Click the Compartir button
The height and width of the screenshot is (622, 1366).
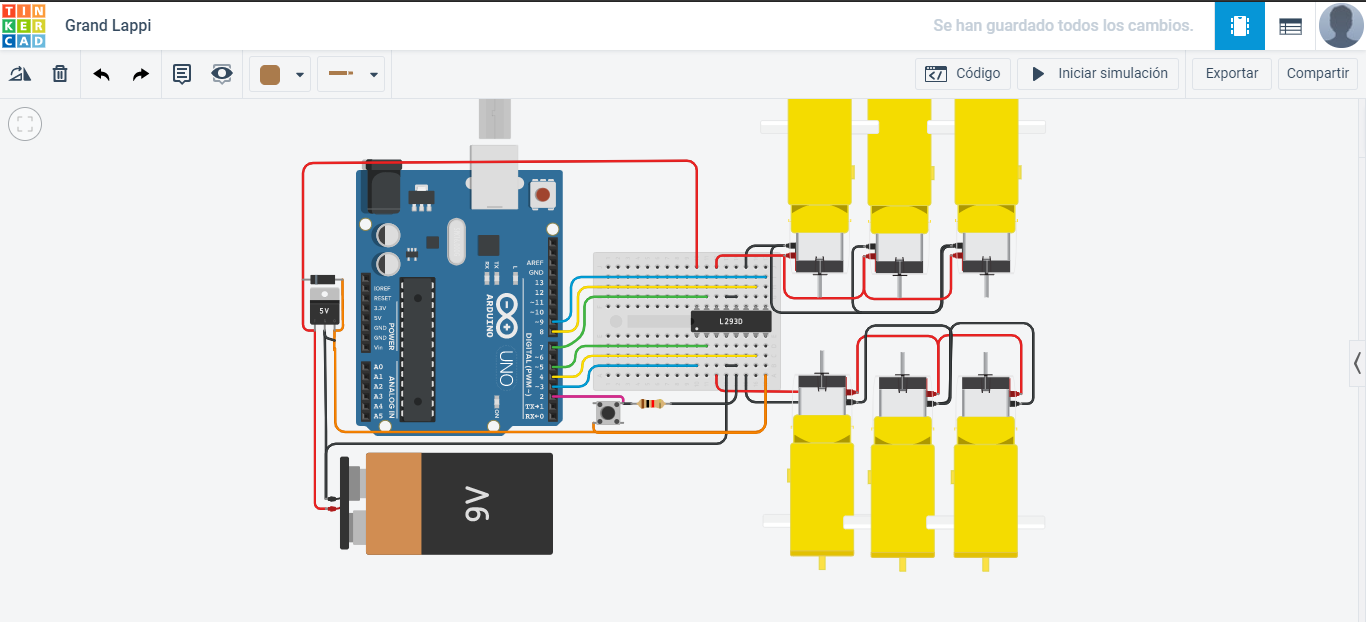[1317, 73]
